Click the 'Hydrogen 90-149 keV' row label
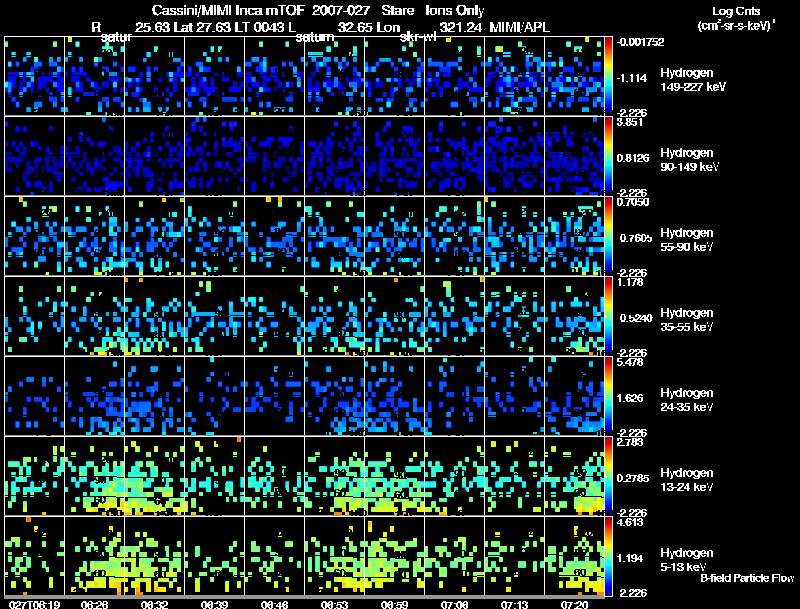 [x=689, y=160]
